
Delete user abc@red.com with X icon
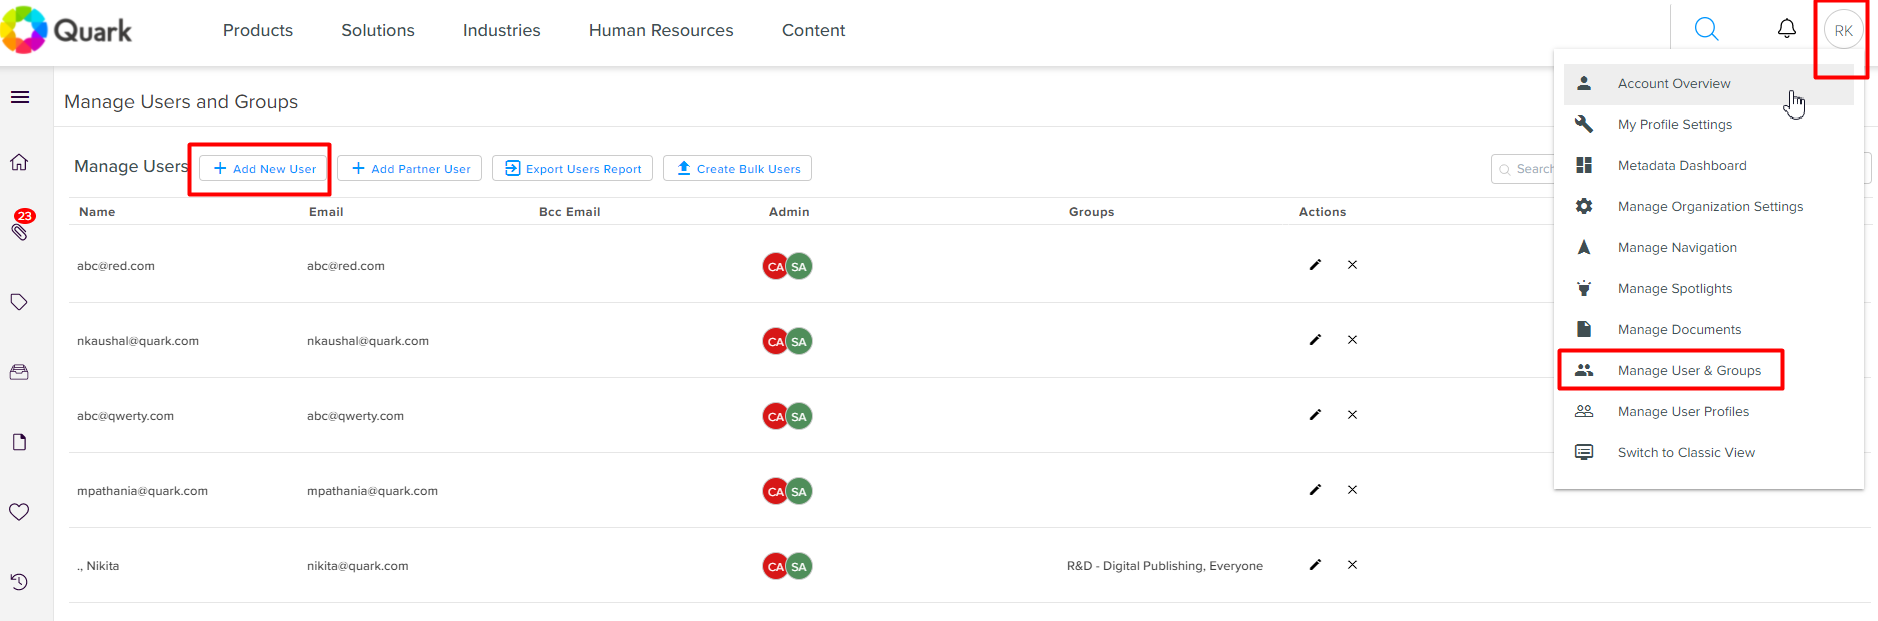coord(1352,265)
